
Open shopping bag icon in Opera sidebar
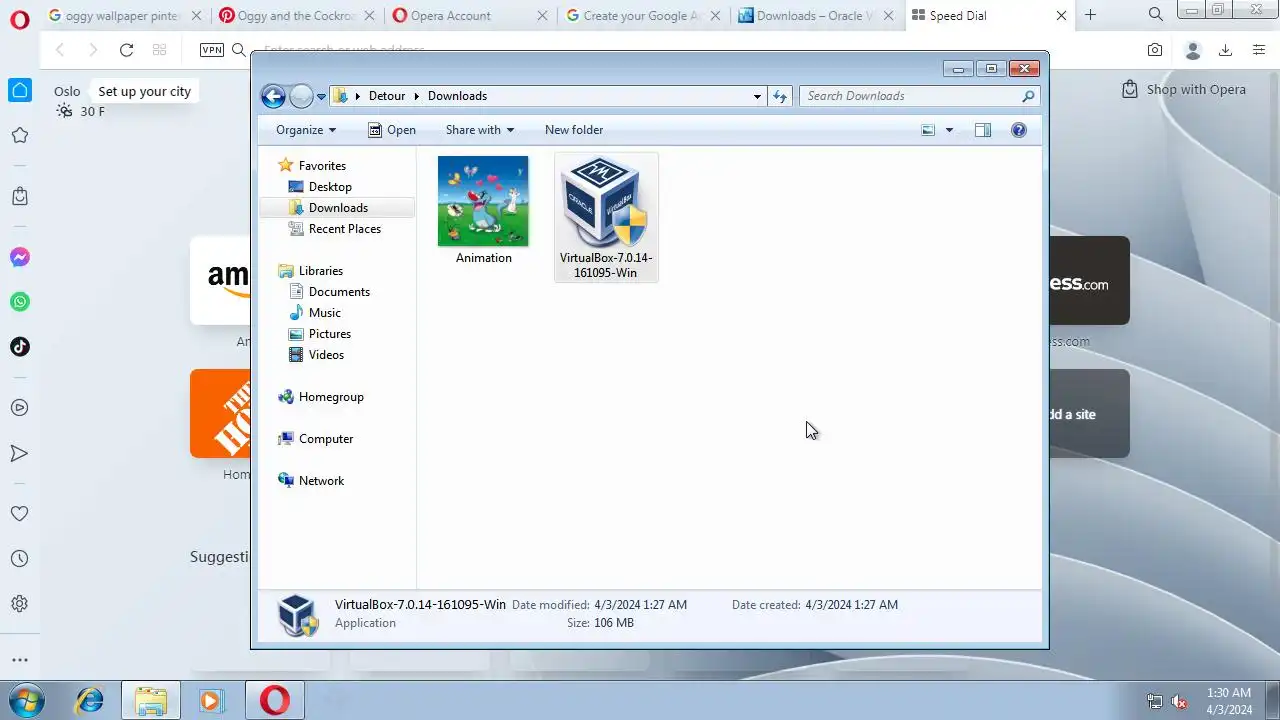point(19,197)
